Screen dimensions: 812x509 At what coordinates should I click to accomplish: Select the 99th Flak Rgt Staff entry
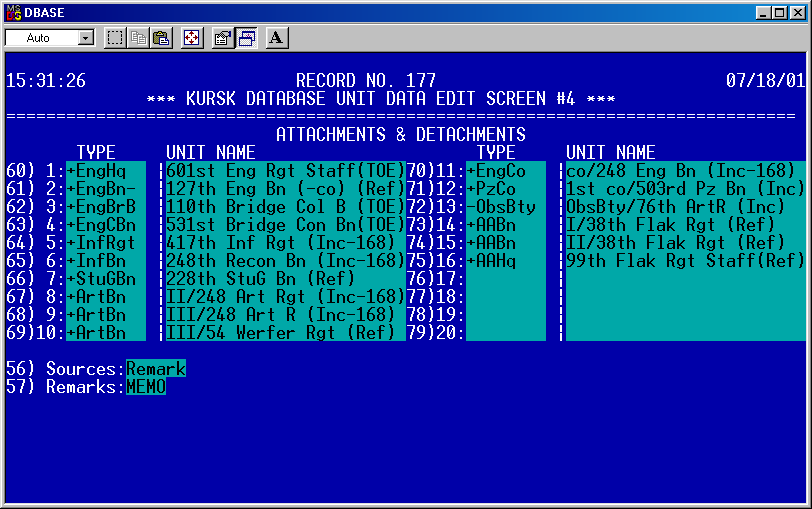click(685, 261)
